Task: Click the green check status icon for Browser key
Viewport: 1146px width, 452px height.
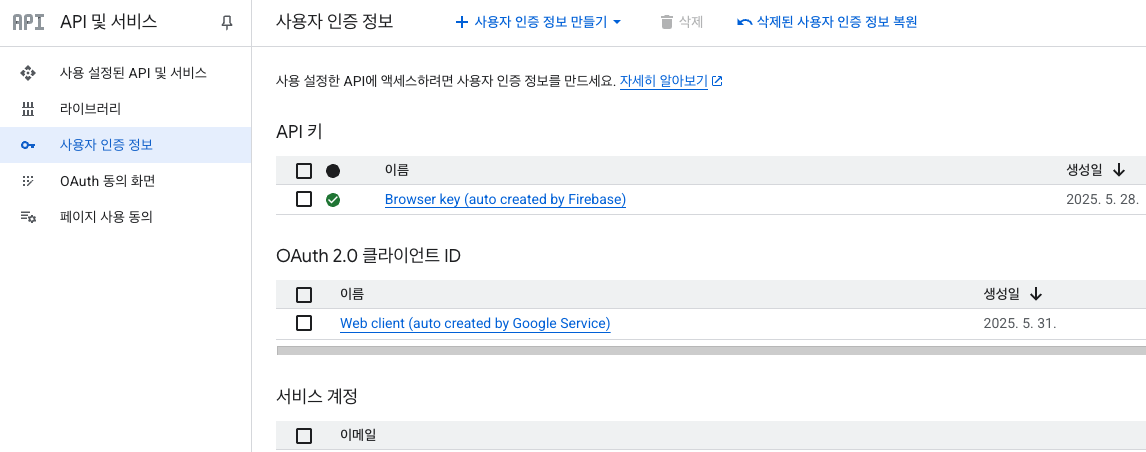Action: pyautogui.click(x=333, y=200)
